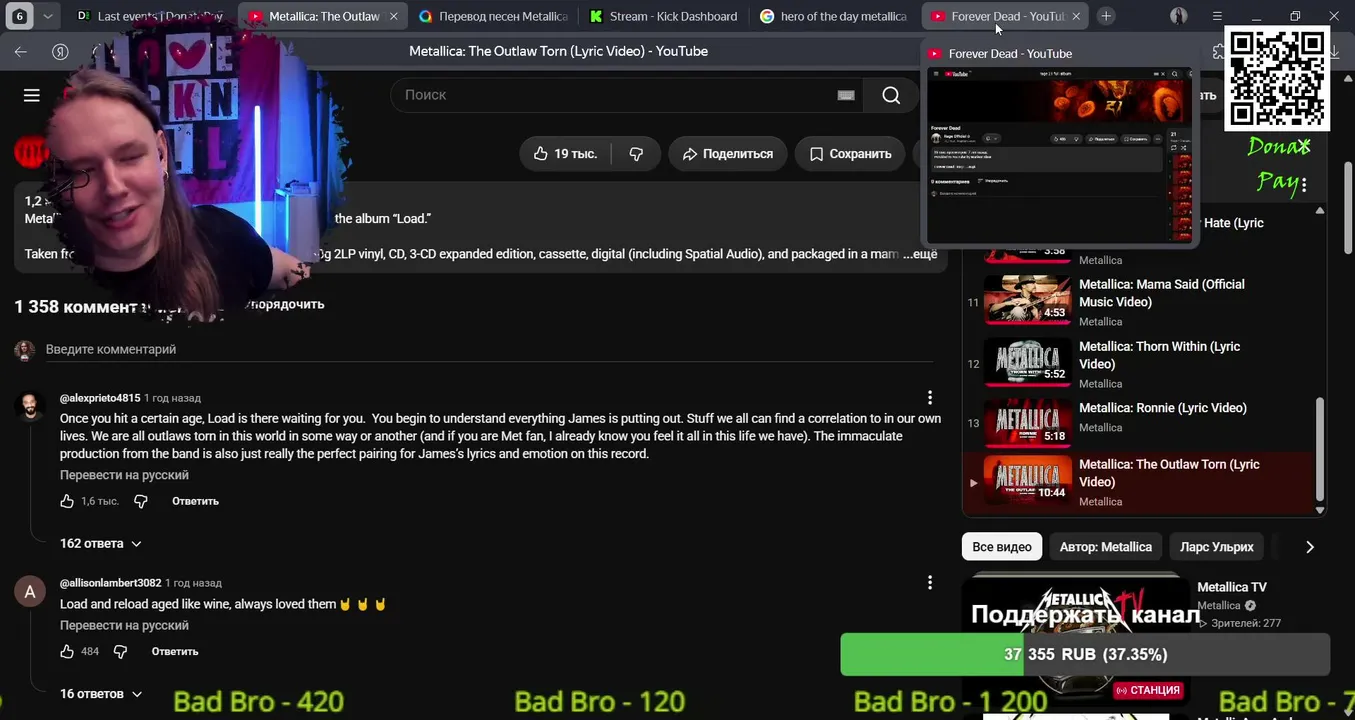
Task: Open the Yandex home icon in toolbar
Action: [60, 52]
